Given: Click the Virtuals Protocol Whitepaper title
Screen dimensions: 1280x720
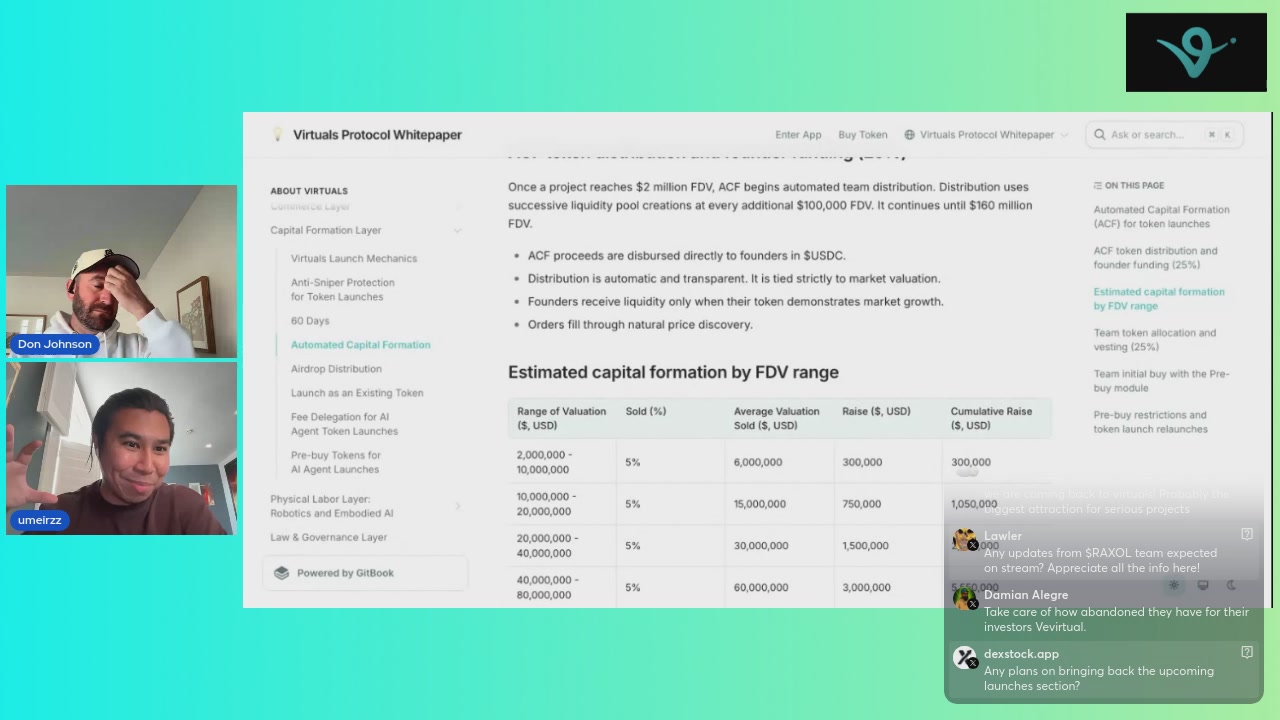Looking at the screenshot, I should pyautogui.click(x=377, y=134).
